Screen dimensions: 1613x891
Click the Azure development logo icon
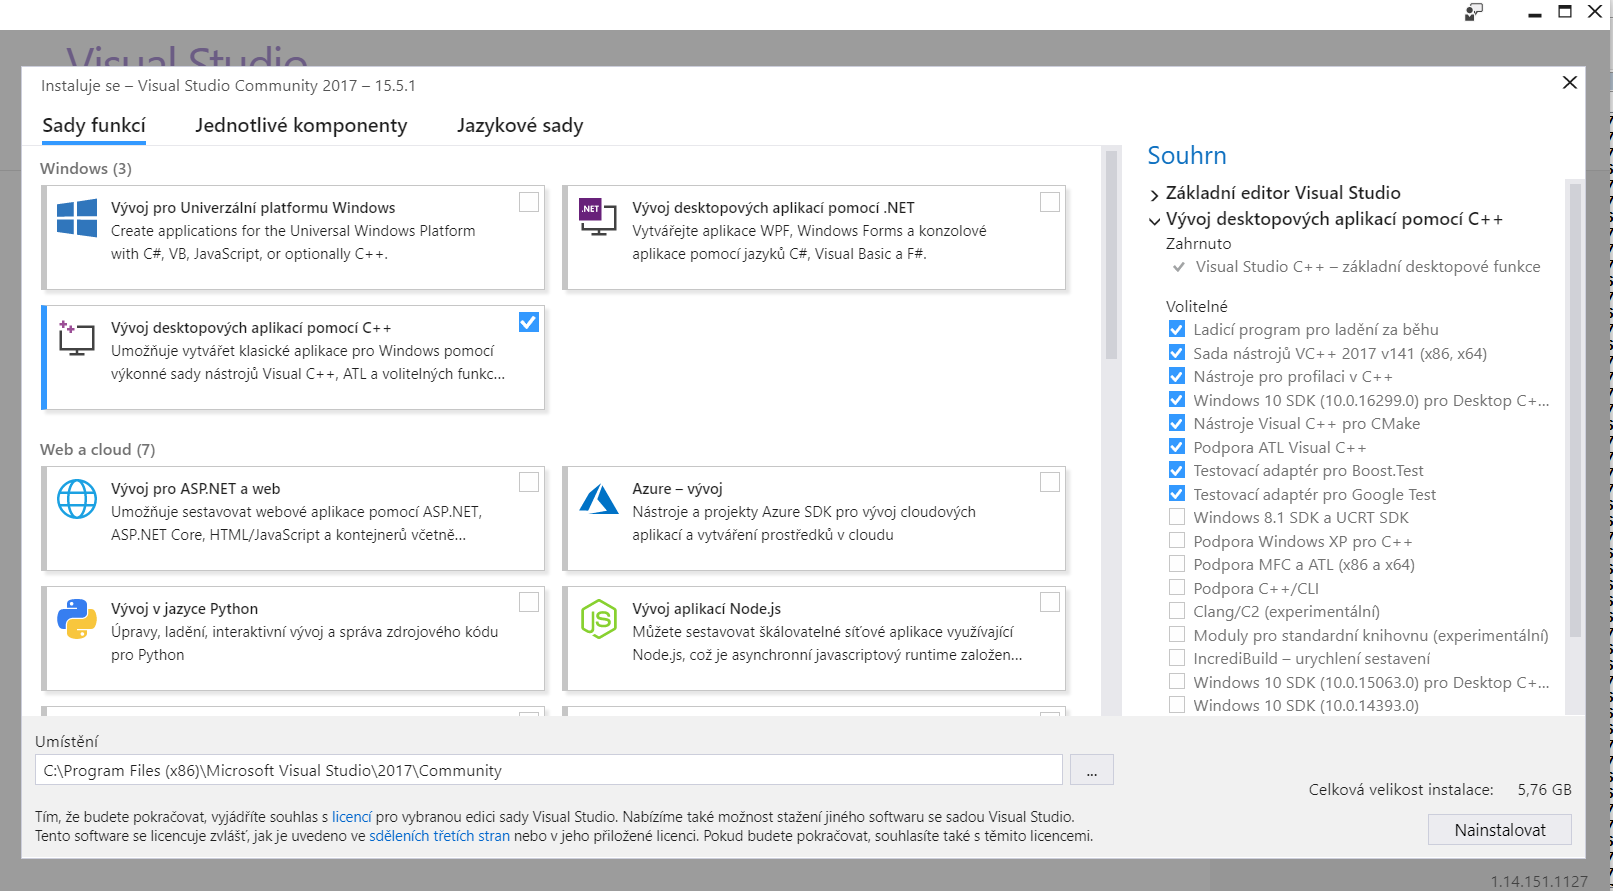tap(598, 499)
